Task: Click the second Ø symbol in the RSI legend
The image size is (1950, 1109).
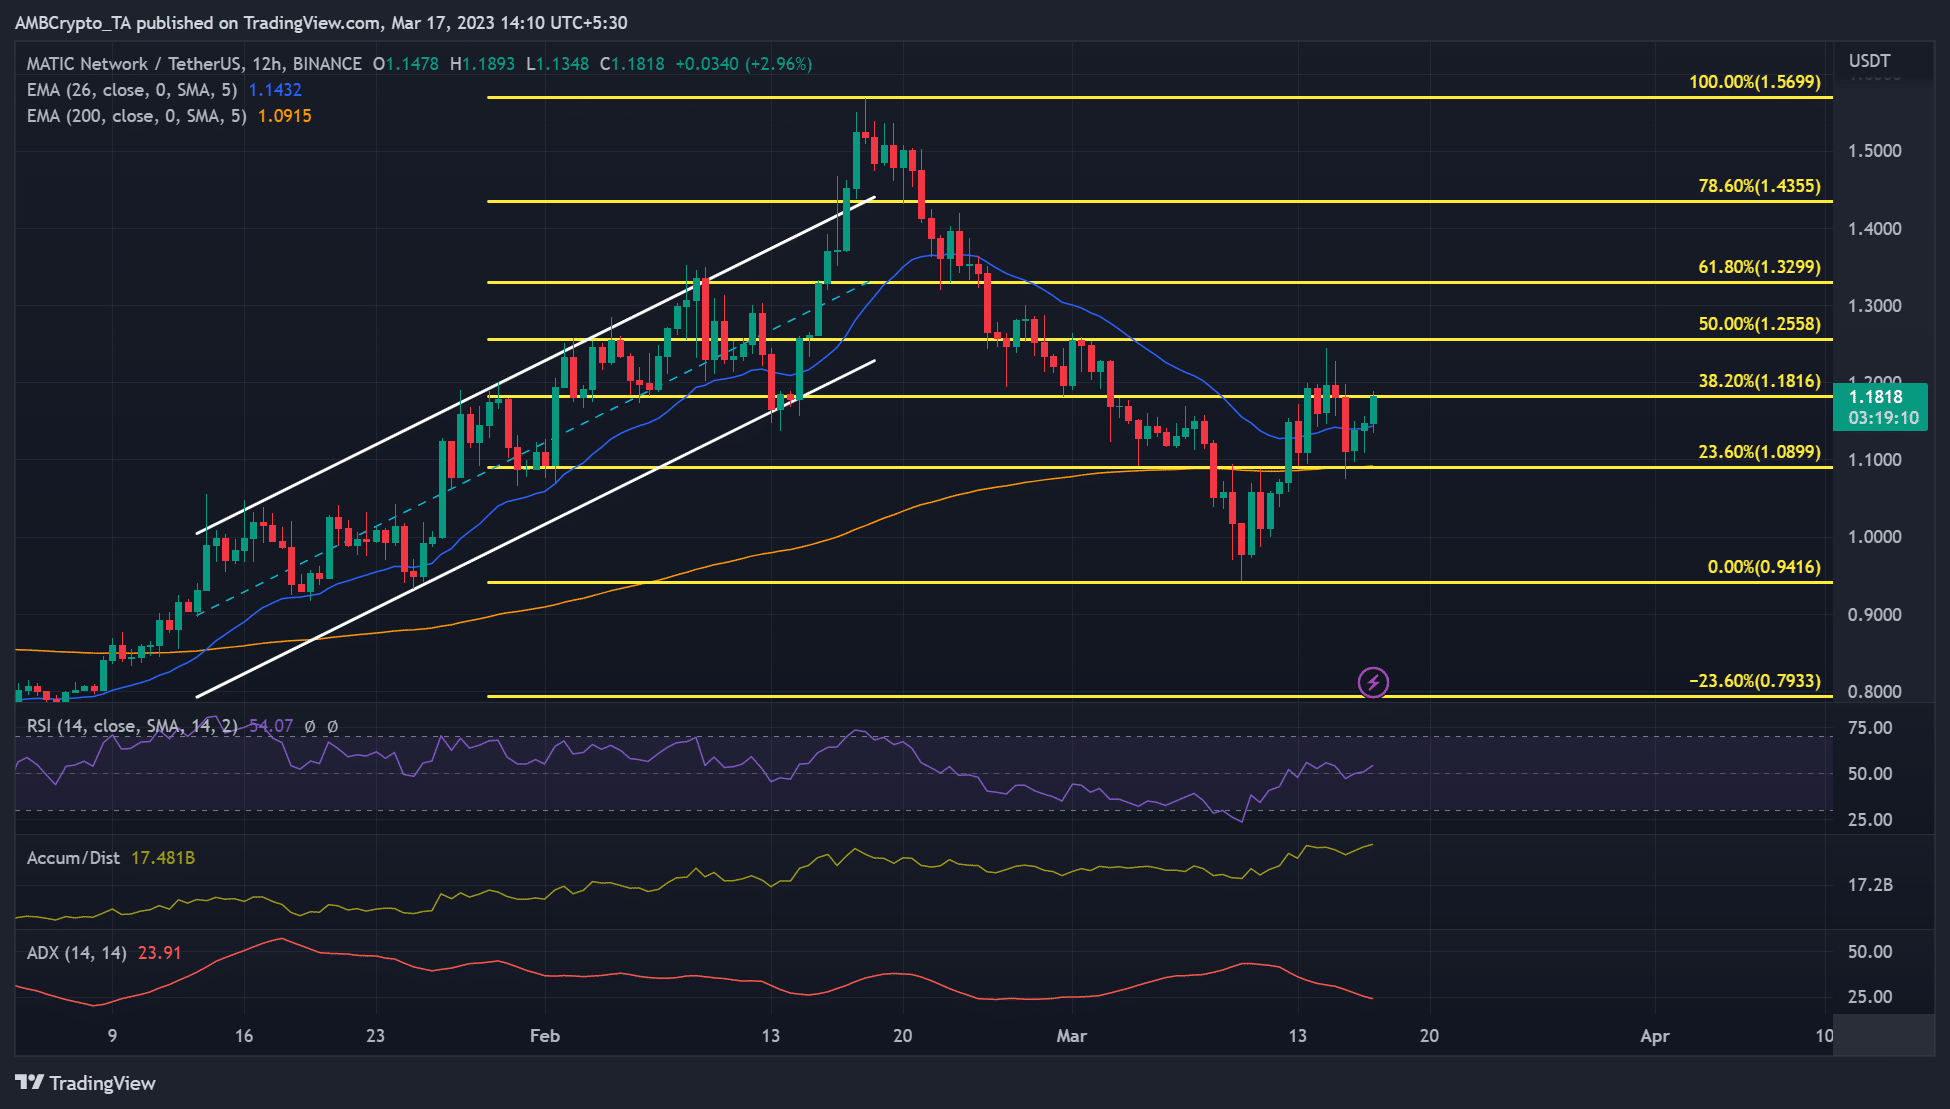Action: coord(334,727)
